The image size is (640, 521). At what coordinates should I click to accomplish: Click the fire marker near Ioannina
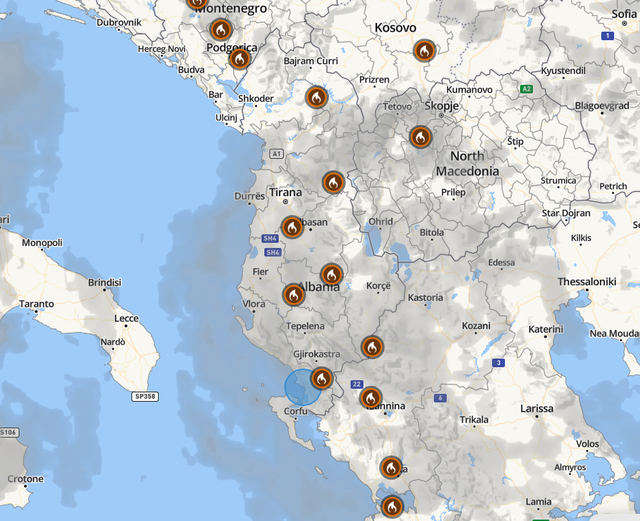[371, 398]
